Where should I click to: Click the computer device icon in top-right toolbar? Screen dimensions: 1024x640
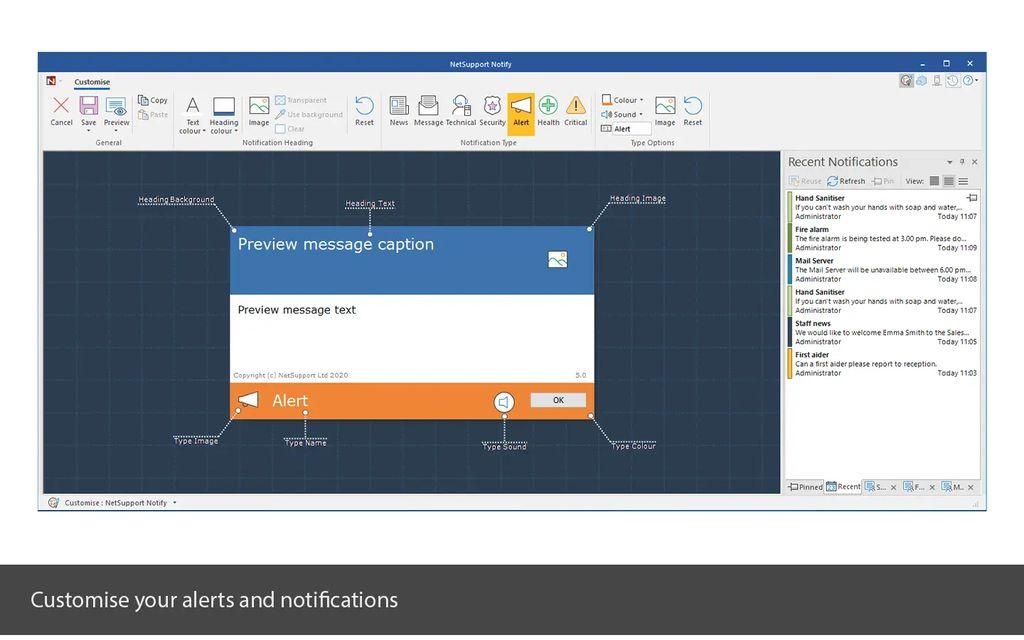(937, 80)
